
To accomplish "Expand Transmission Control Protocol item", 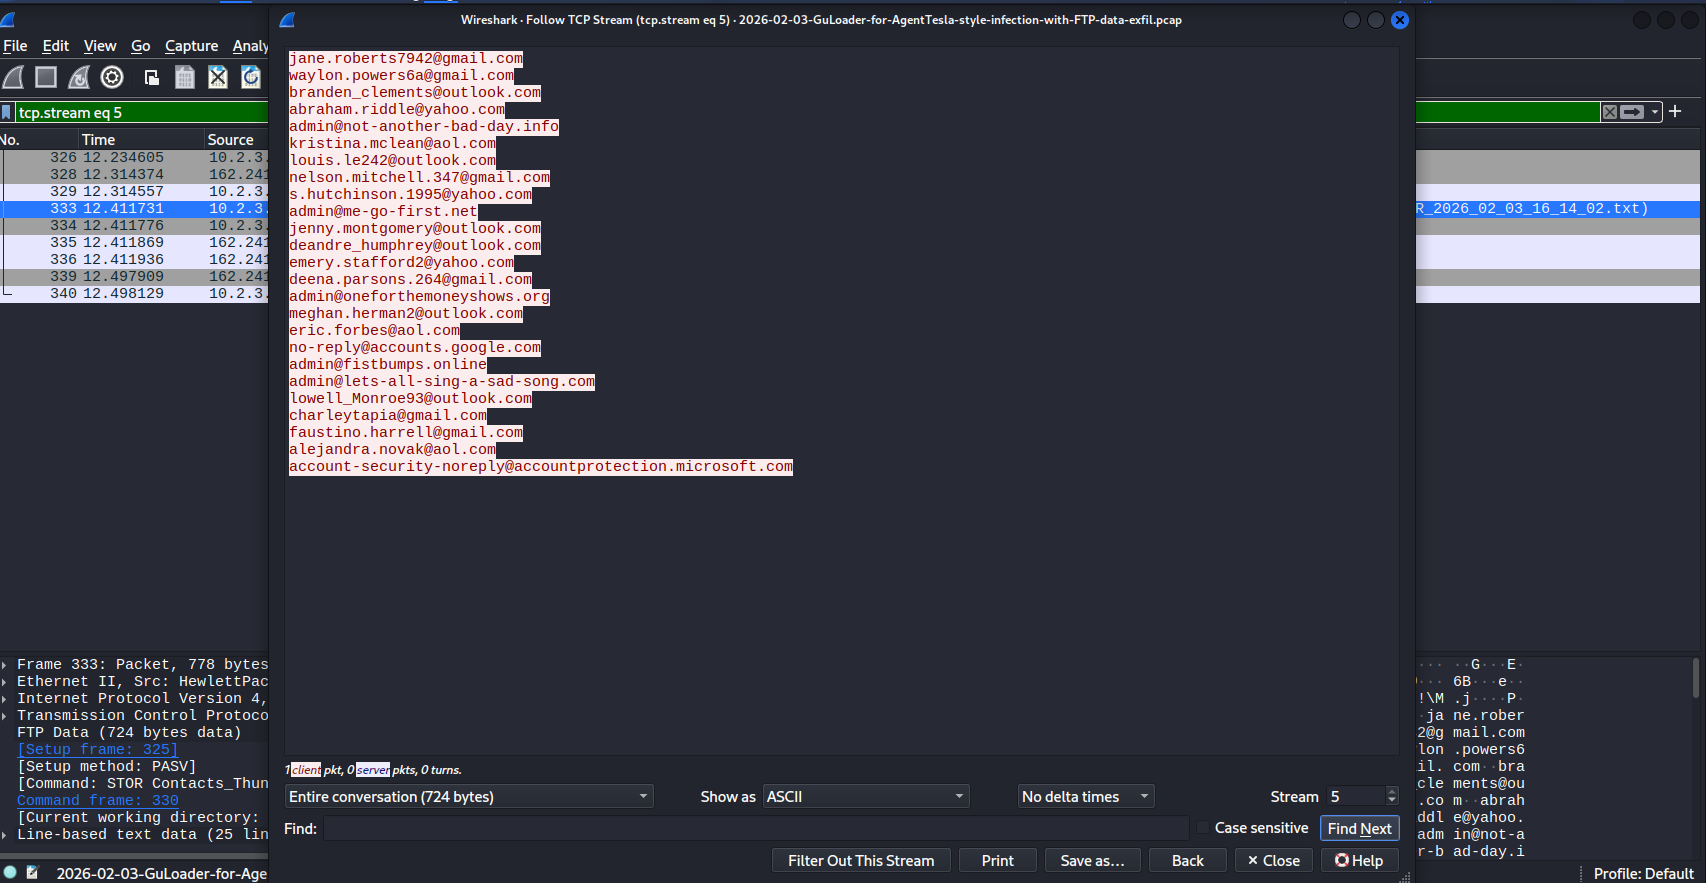I will pos(5,716).
